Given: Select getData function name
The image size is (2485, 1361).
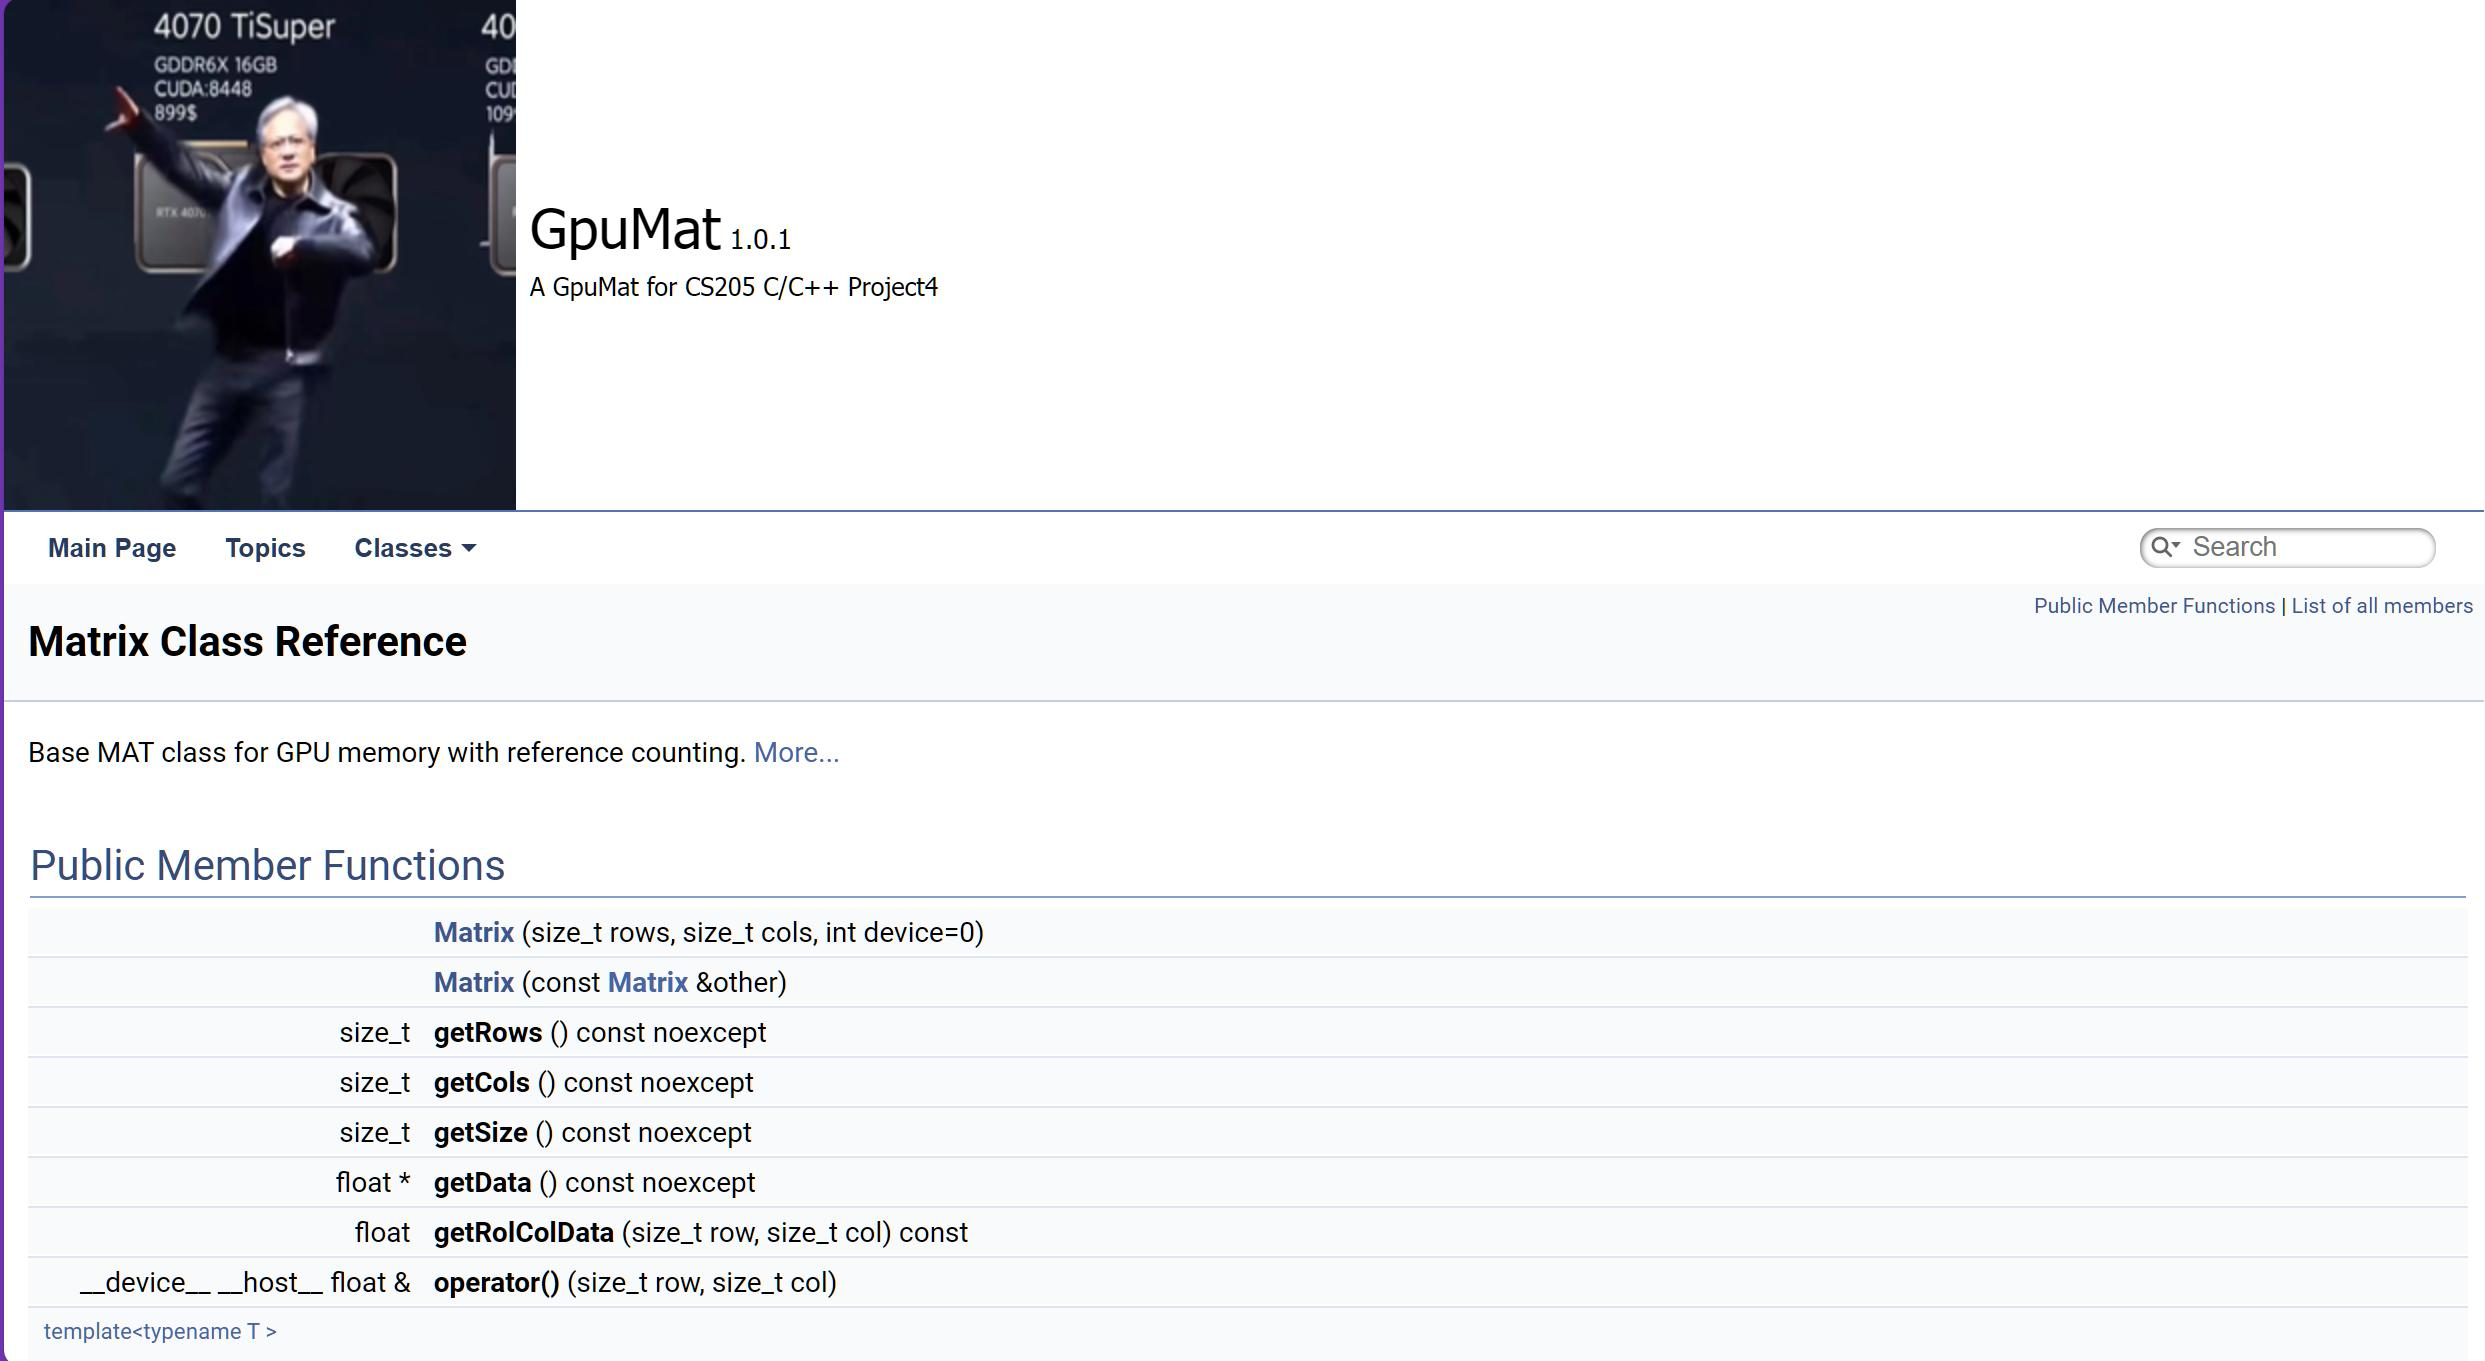Looking at the screenshot, I should click(x=483, y=1182).
